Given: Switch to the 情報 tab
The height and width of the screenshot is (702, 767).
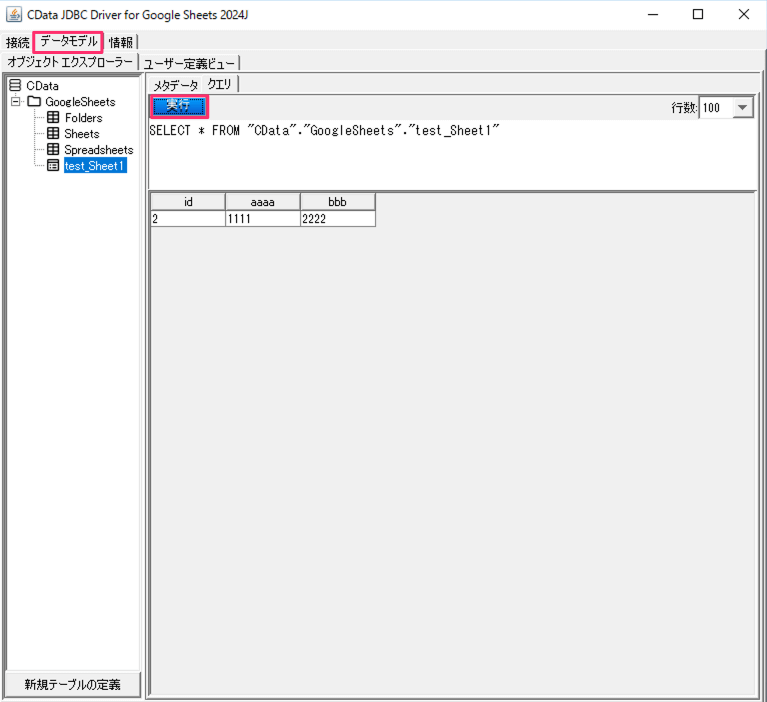Looking at the screenshot, I should (120, 43).
